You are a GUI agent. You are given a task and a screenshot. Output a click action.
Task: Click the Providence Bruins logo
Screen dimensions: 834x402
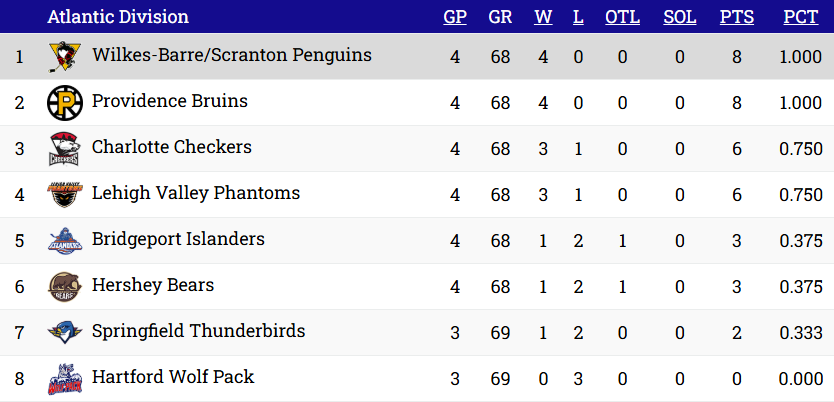pos(63,103)
